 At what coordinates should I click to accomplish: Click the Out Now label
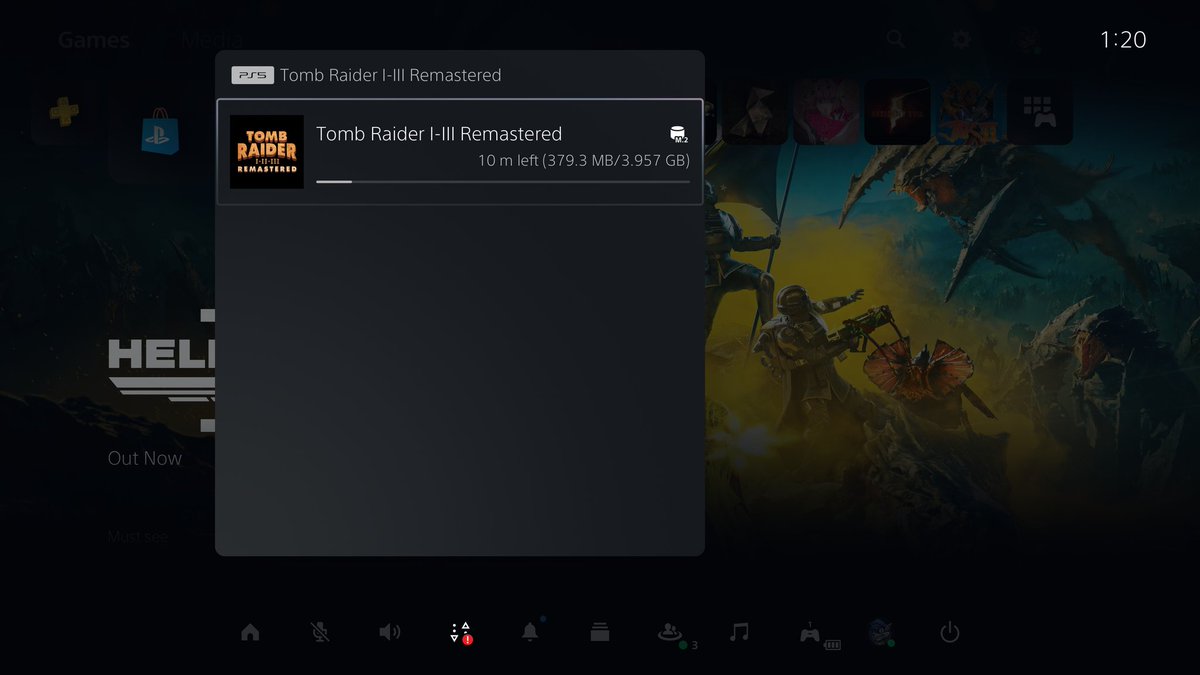point(145,458)
